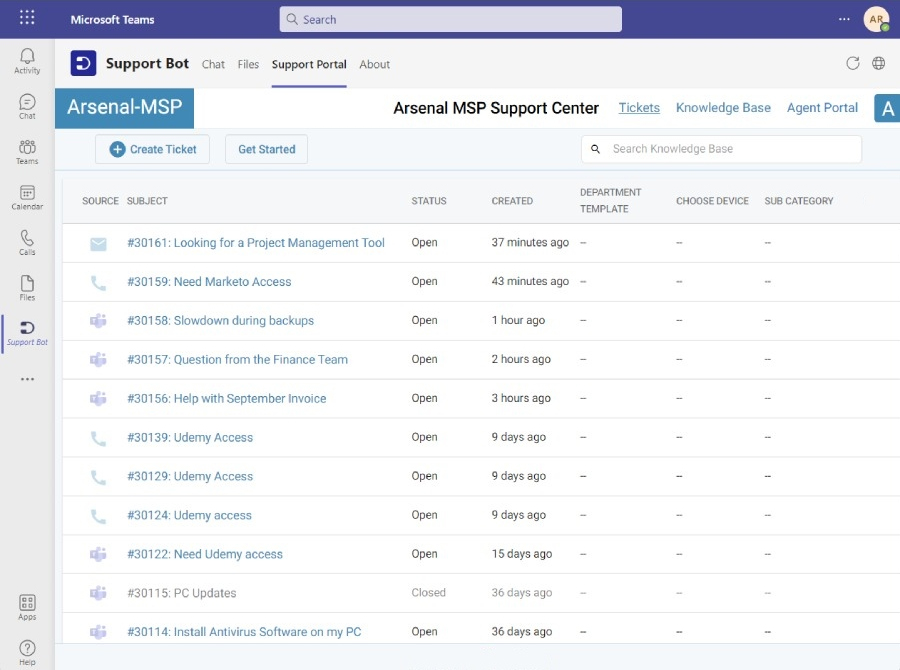Click the SUBJECT column header

tap(147, 201)
